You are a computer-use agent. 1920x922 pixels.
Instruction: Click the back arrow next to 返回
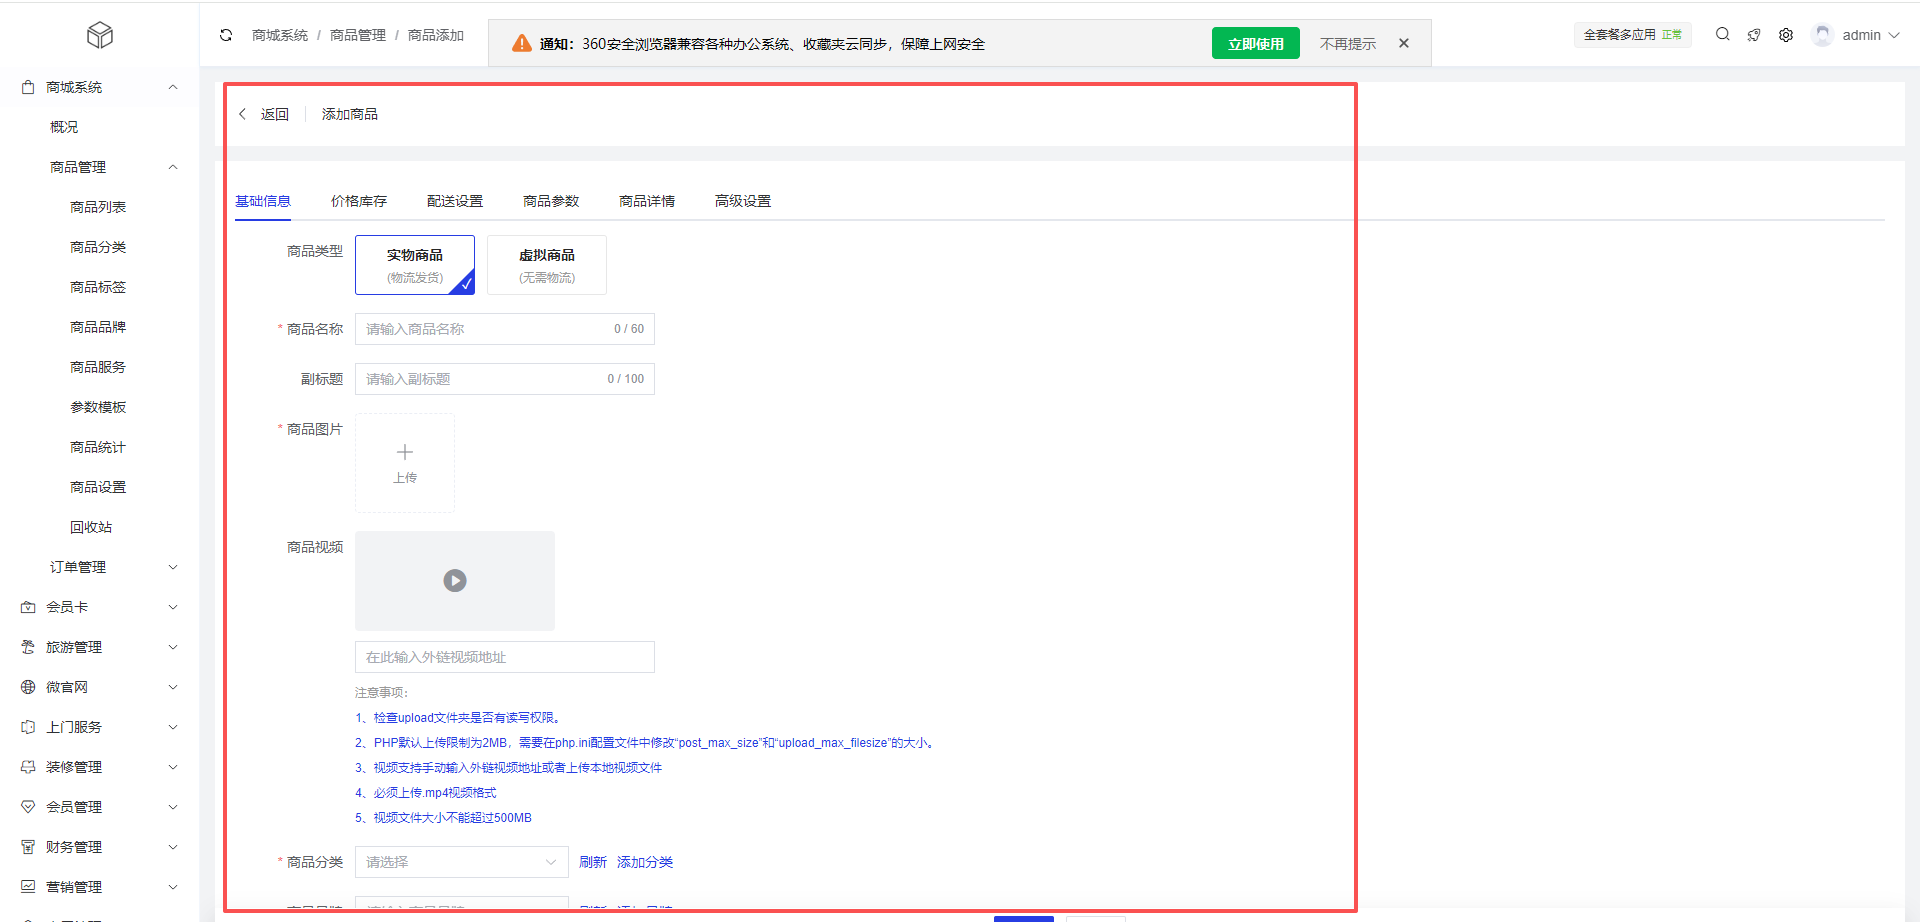[x=243, y=114]
